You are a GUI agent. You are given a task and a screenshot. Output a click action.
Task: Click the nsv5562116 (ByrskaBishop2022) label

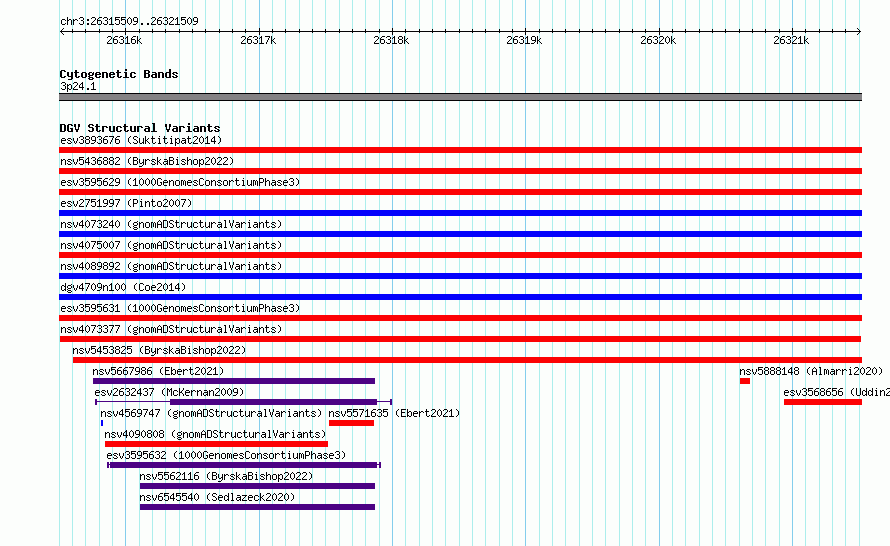(226, 476)
